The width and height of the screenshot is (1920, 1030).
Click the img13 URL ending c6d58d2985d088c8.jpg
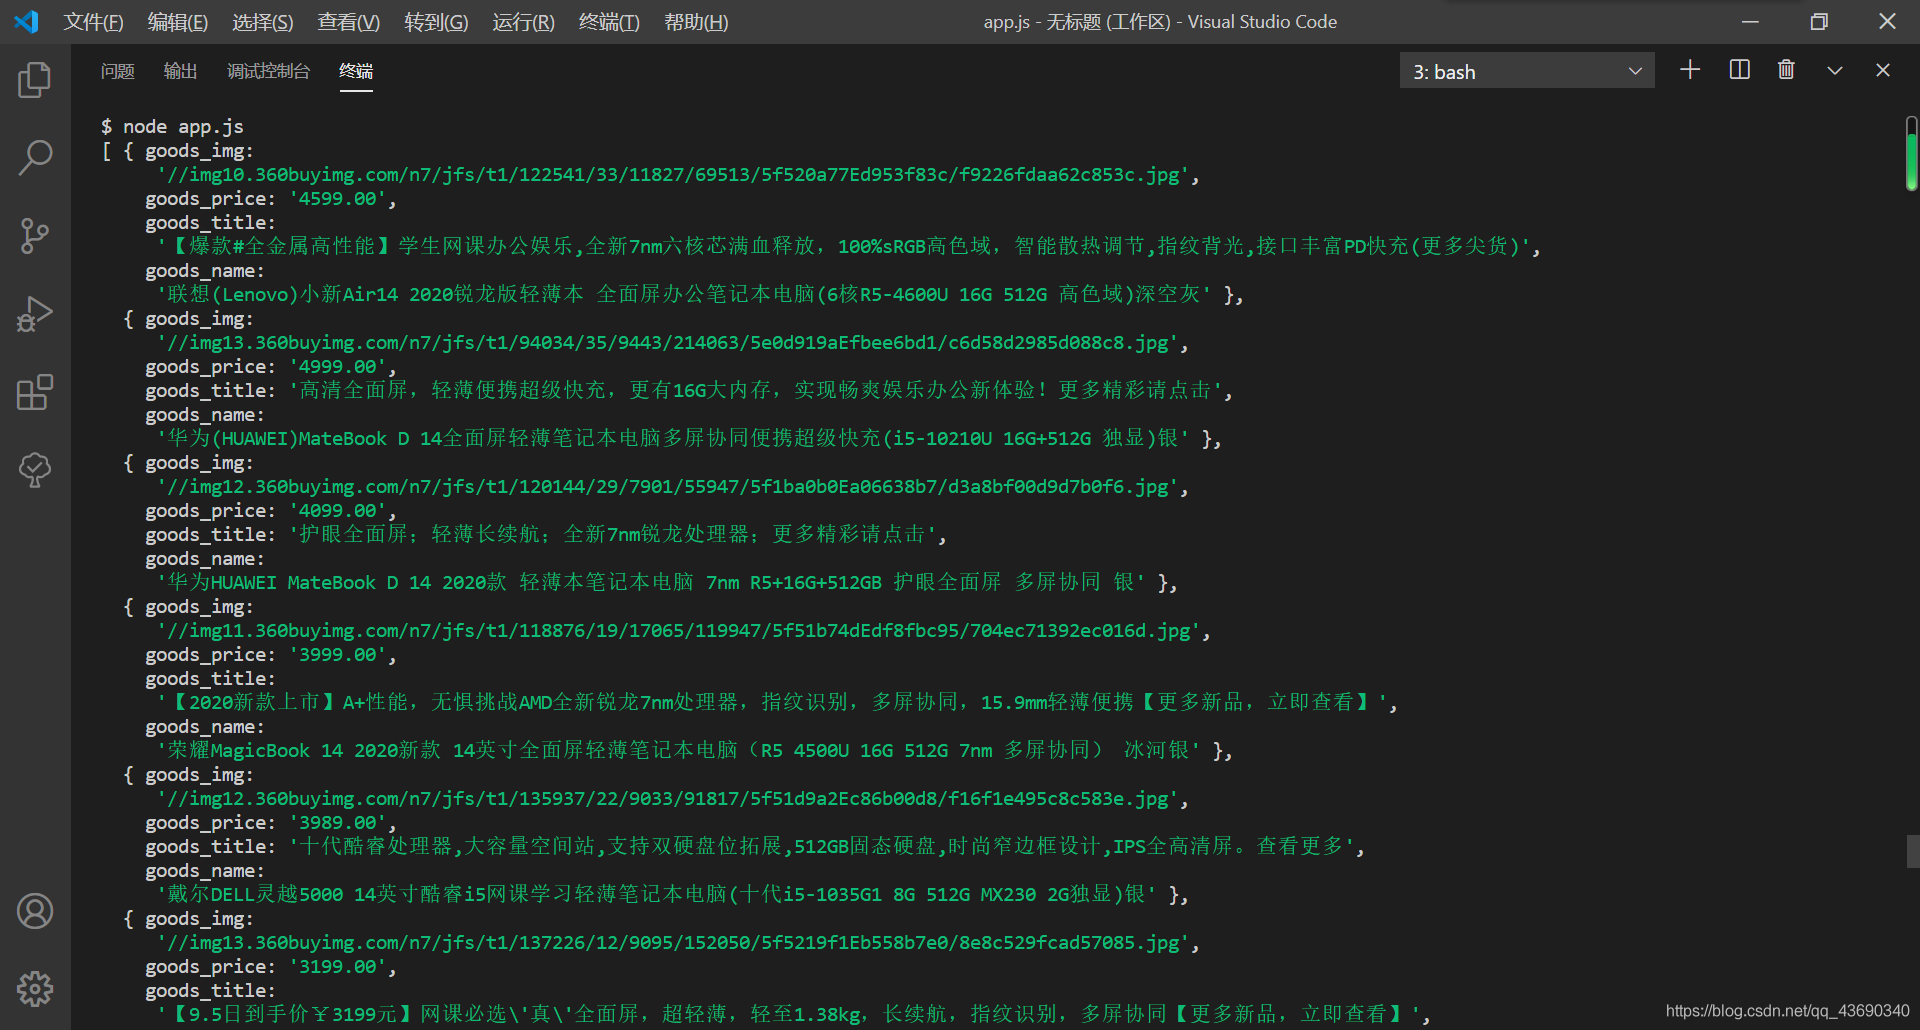point(672,343)
